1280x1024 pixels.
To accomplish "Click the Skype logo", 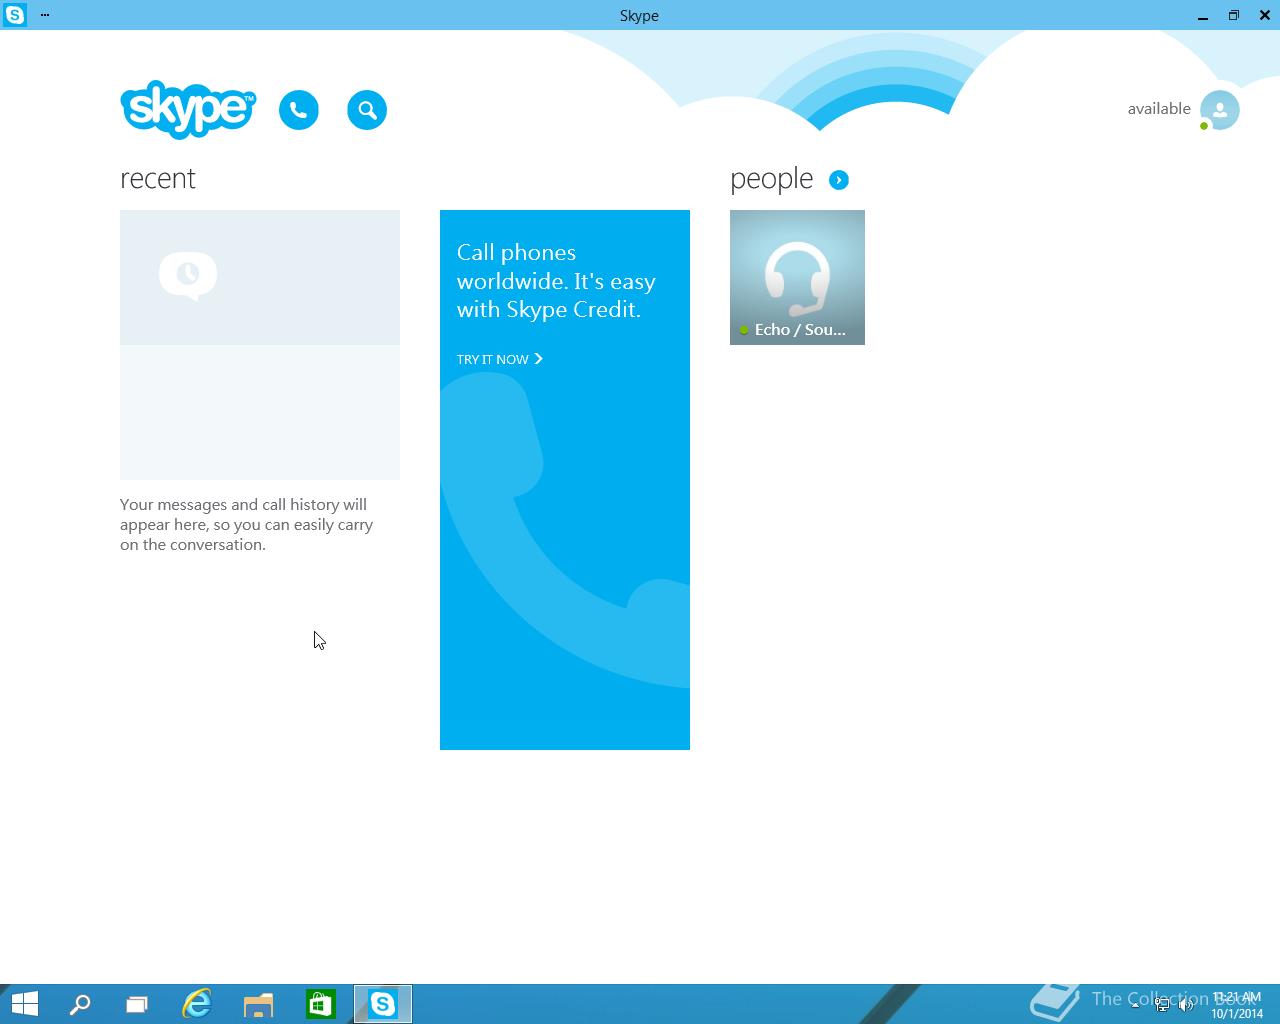I will click(188, 109).
